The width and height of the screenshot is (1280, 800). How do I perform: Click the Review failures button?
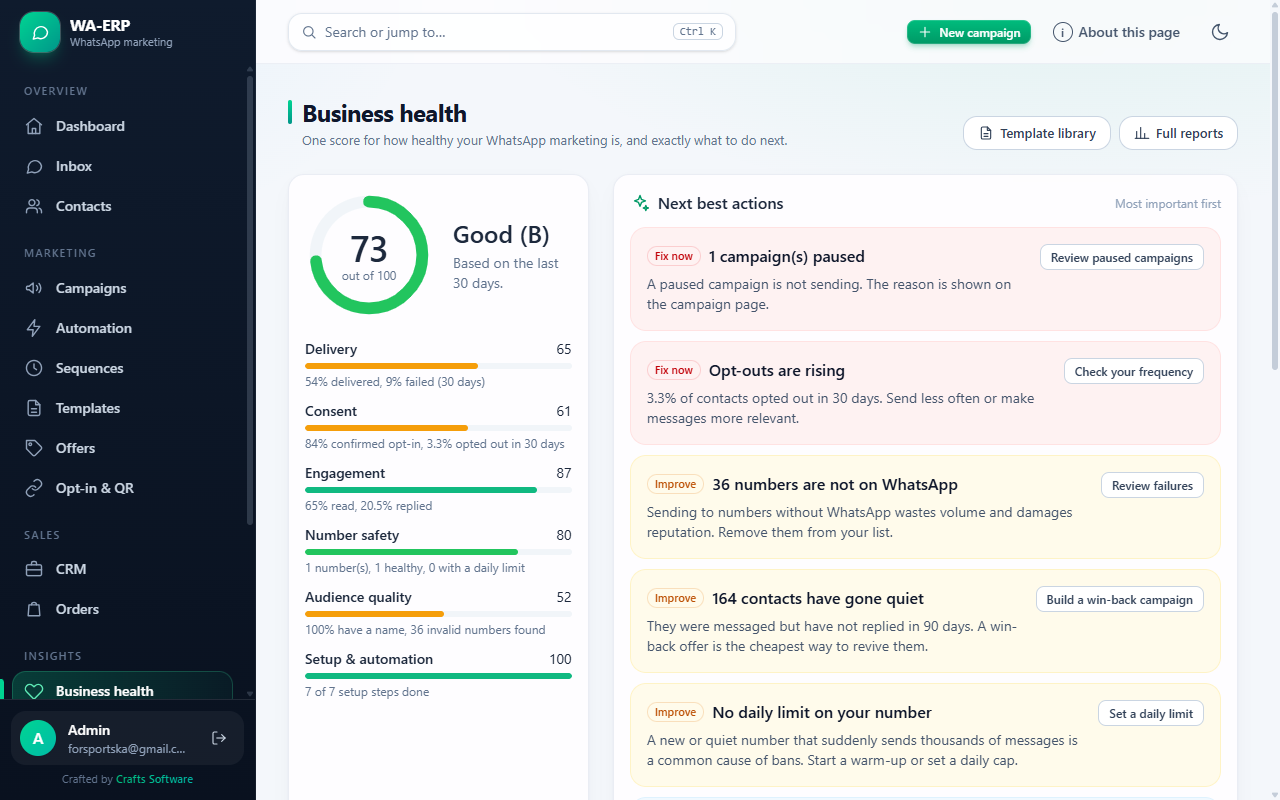pyautogui.click(x=1152, y=485)
